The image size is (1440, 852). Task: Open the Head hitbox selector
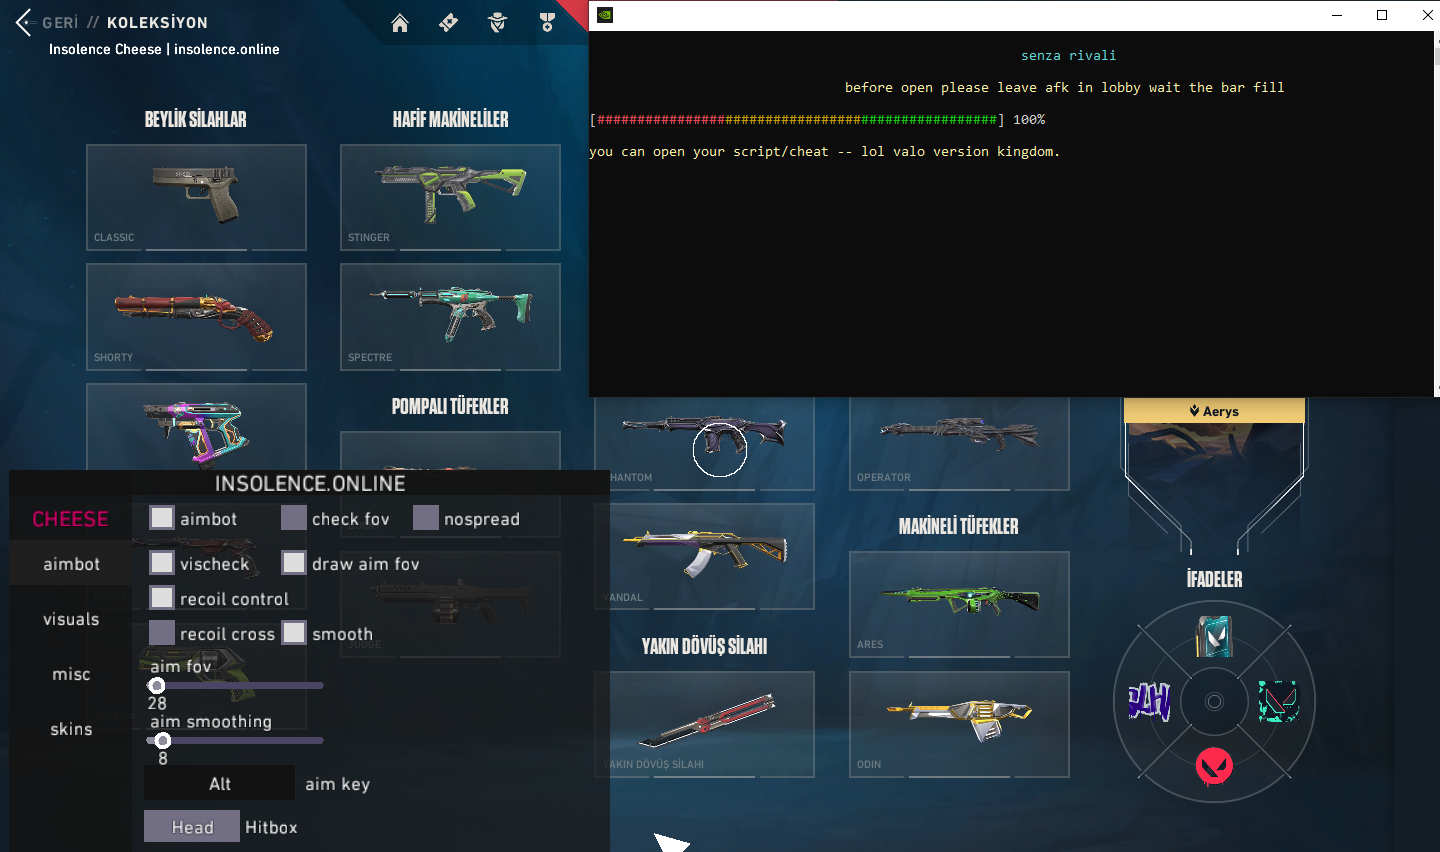point(192,827)
